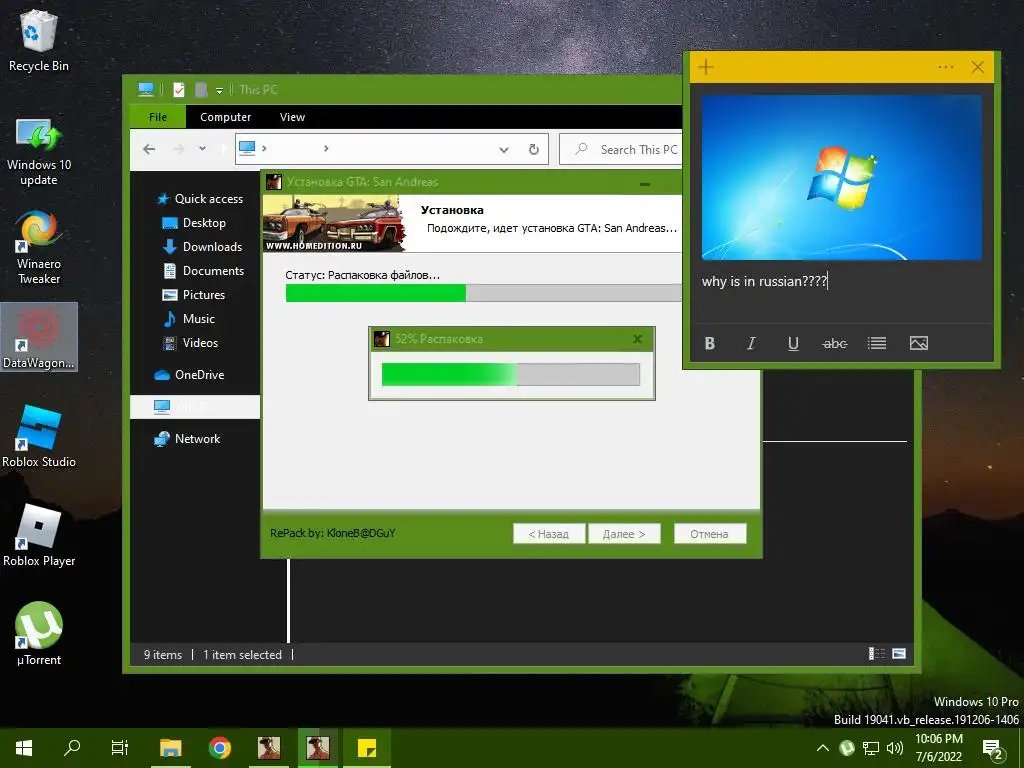Close the 52% Распаковка progress dialog
The width and height of the screenshot is (1024, 768).
(x=637, y=339)
